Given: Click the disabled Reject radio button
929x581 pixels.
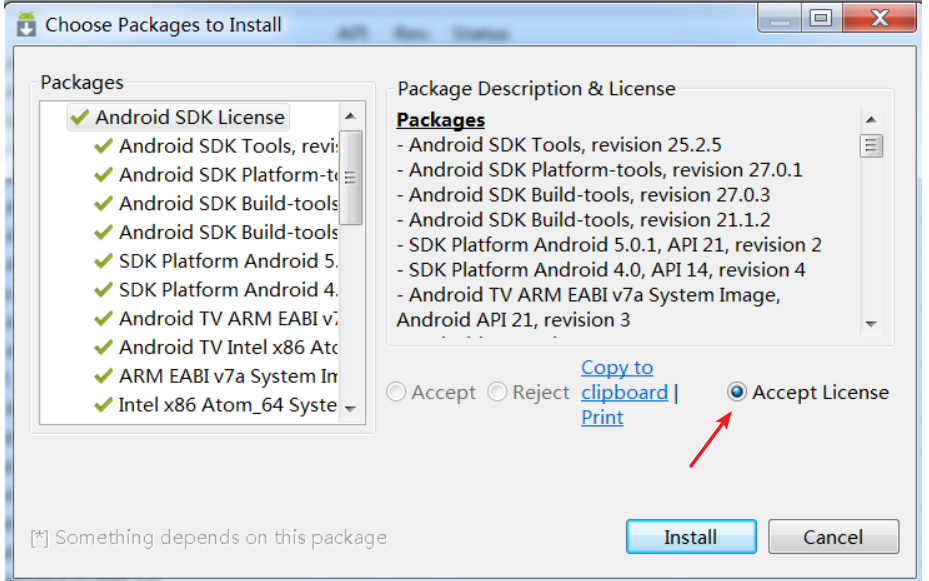Looking at the screenshot, I should click(x=497, y=392).
